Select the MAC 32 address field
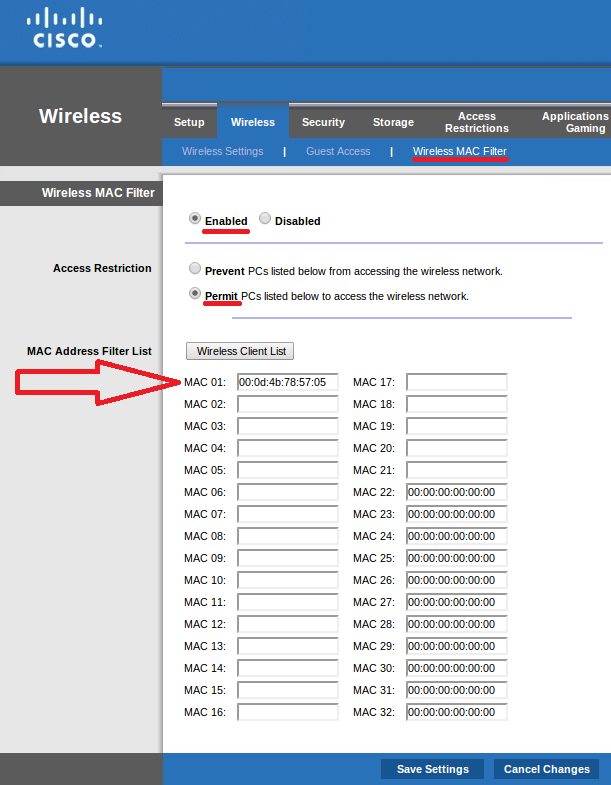The height and width of the screenshot is (785, 611). pos(456,712)
